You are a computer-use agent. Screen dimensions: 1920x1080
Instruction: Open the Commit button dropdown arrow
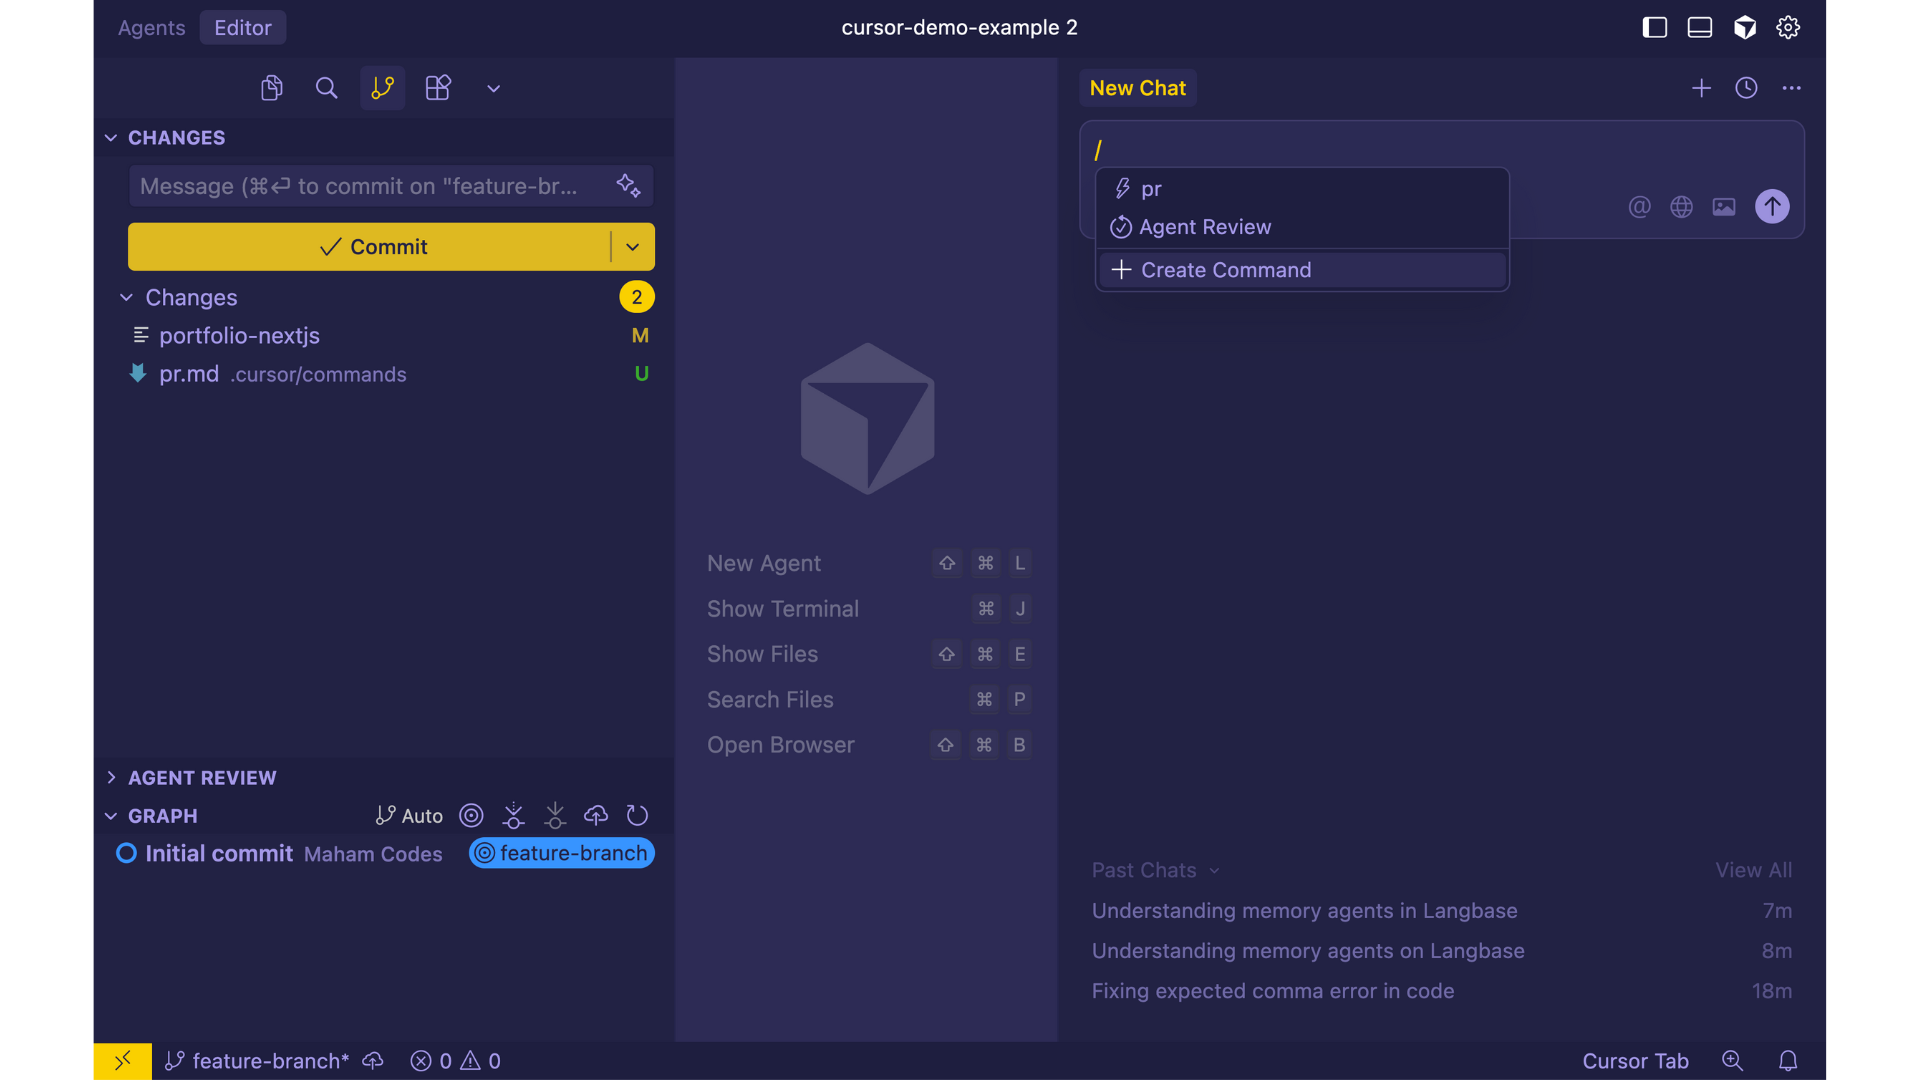click(633, 247)
